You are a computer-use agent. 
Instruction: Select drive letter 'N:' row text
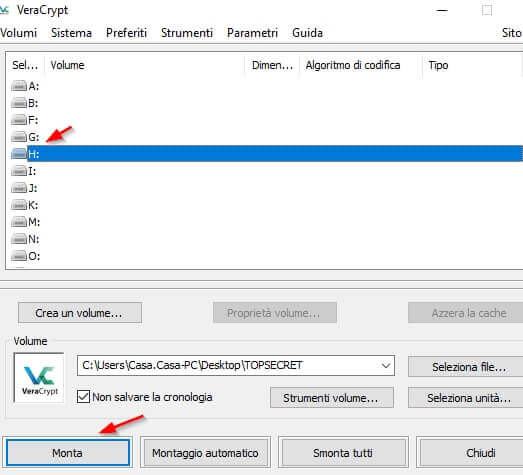34,239
